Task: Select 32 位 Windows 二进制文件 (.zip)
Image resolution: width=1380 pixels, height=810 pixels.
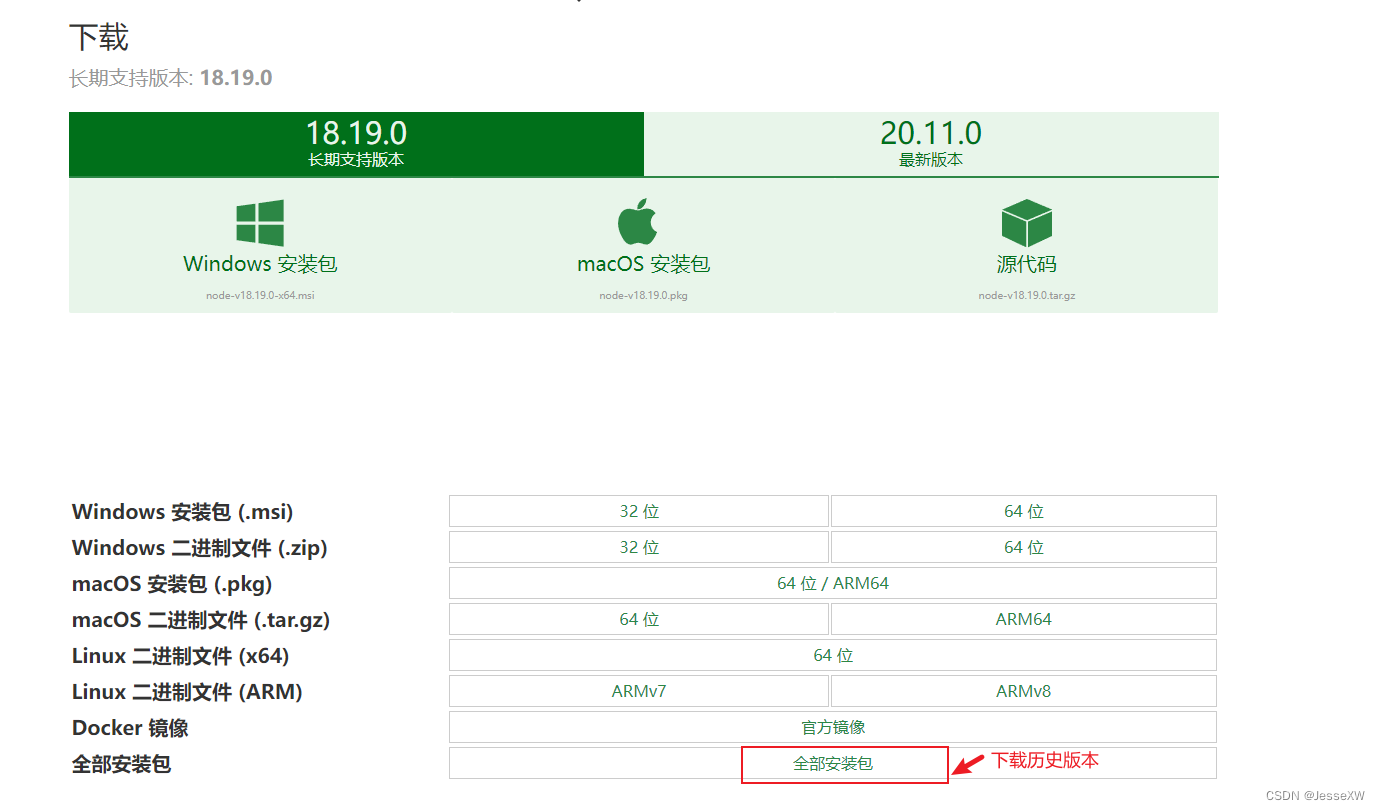Action: pyautogui.click(x=639, y=547)
